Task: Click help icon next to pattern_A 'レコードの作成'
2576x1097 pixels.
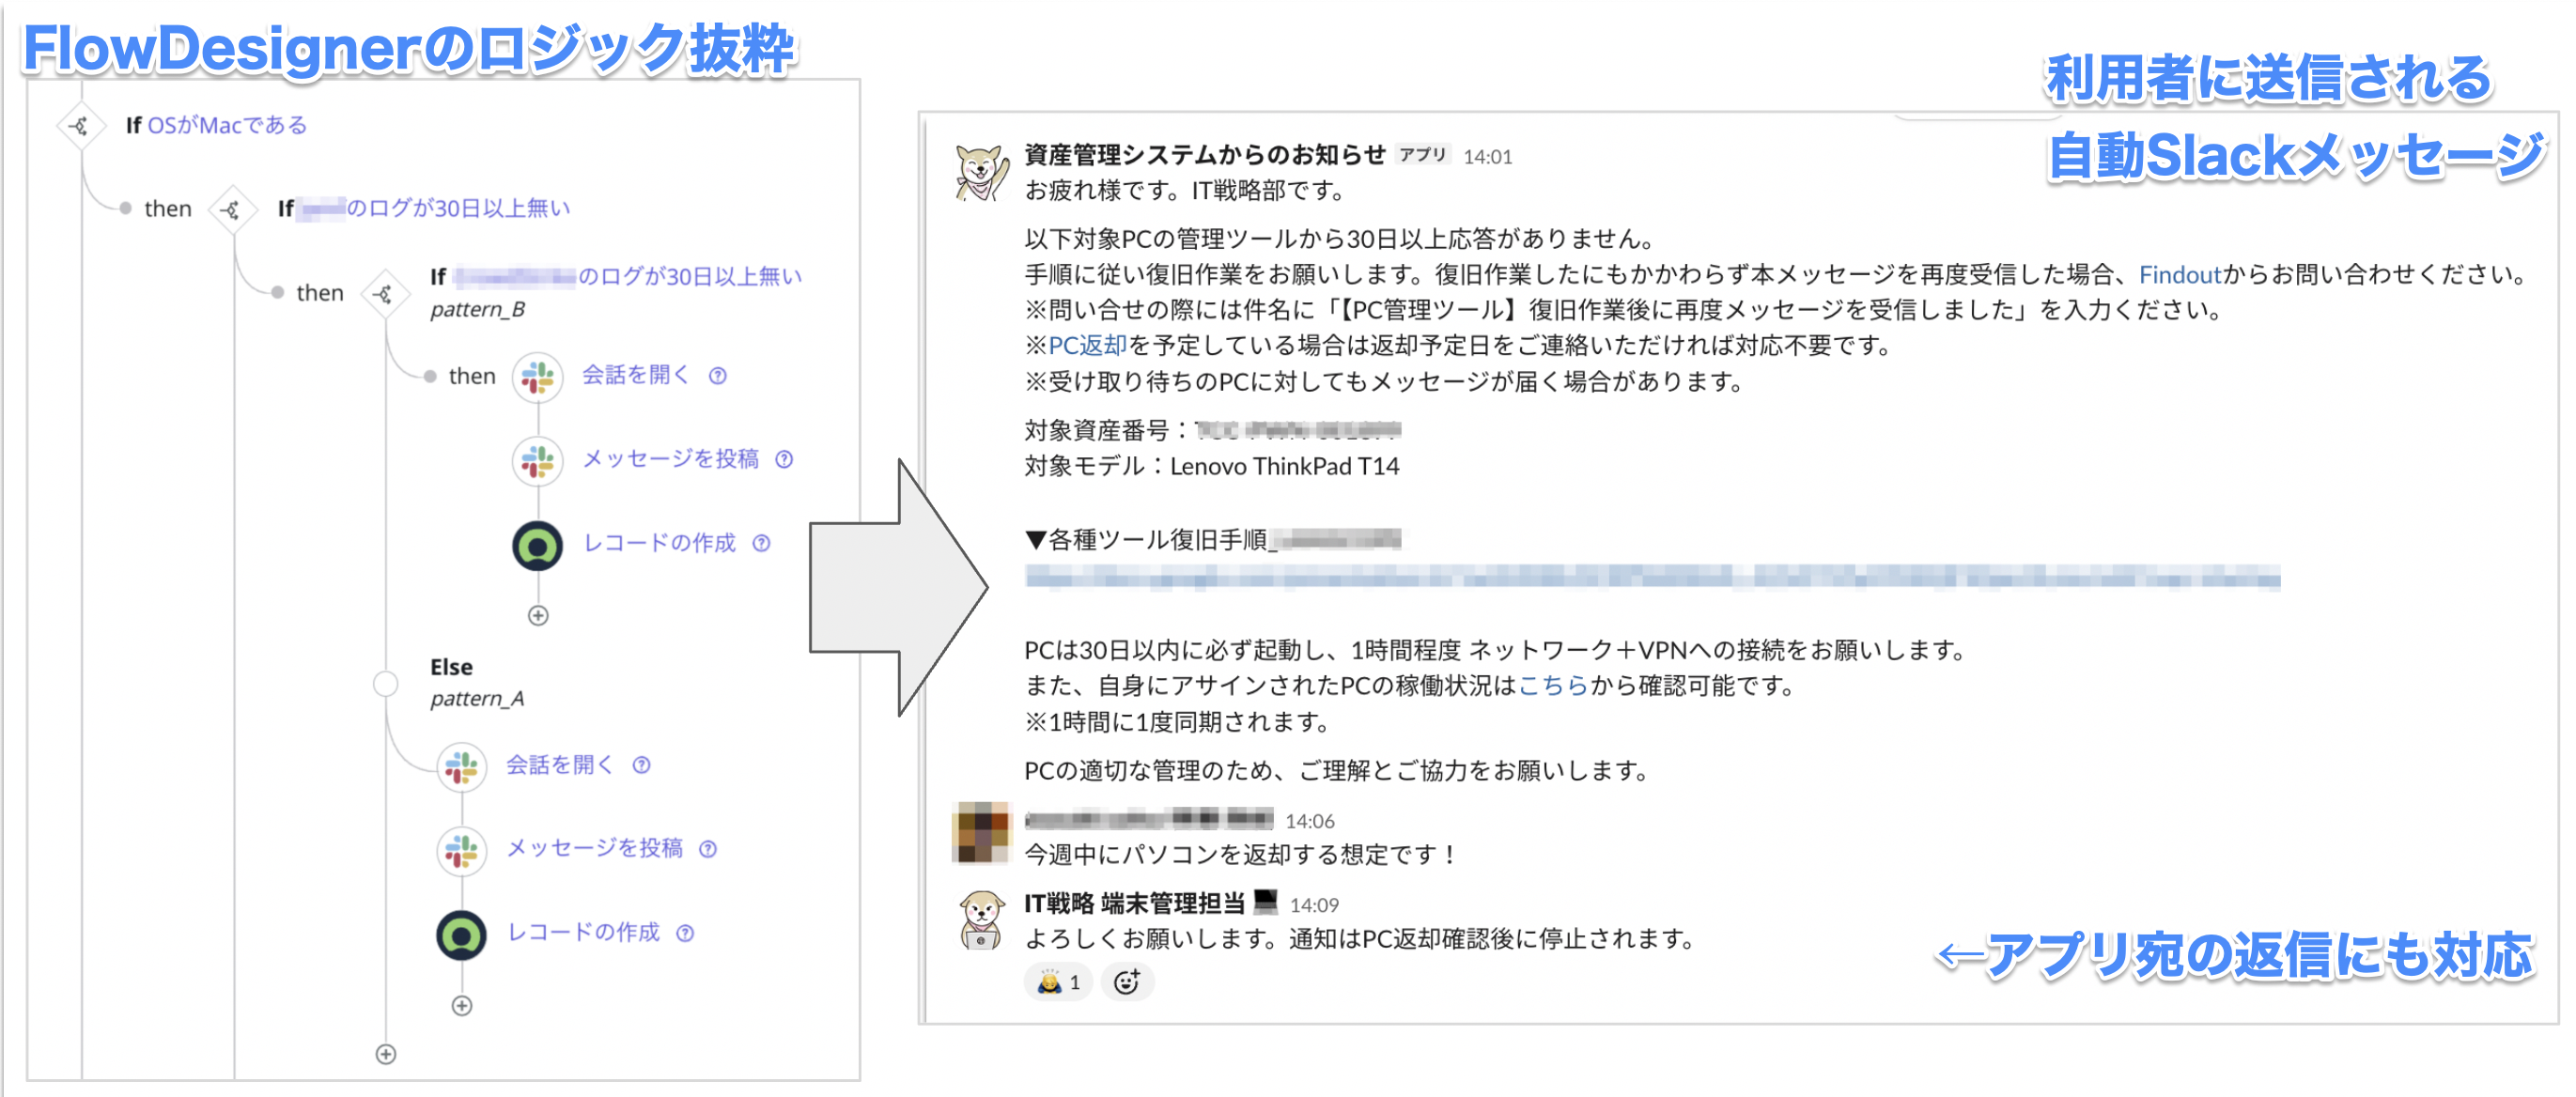Action: click(685, 933)
